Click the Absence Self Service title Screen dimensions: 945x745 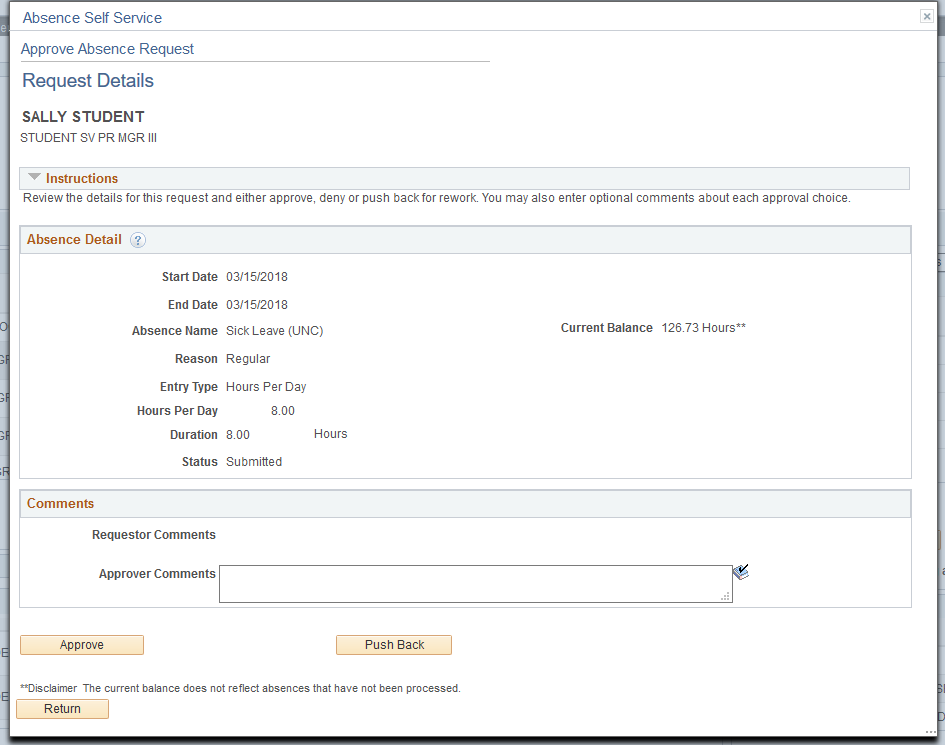92,18
